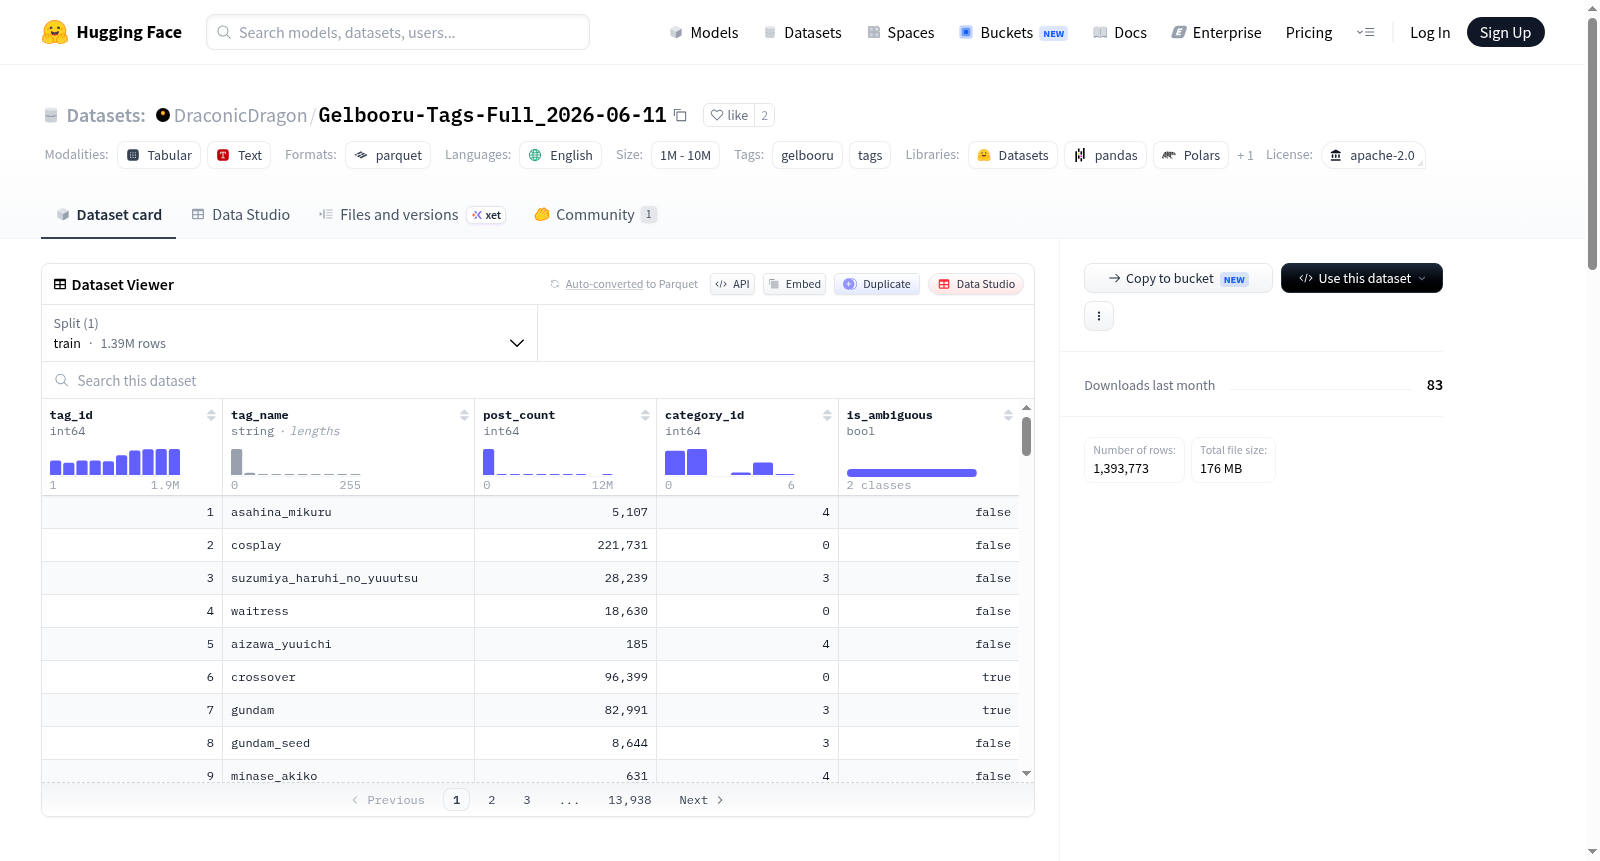Open Models in the top navigation

704,32
